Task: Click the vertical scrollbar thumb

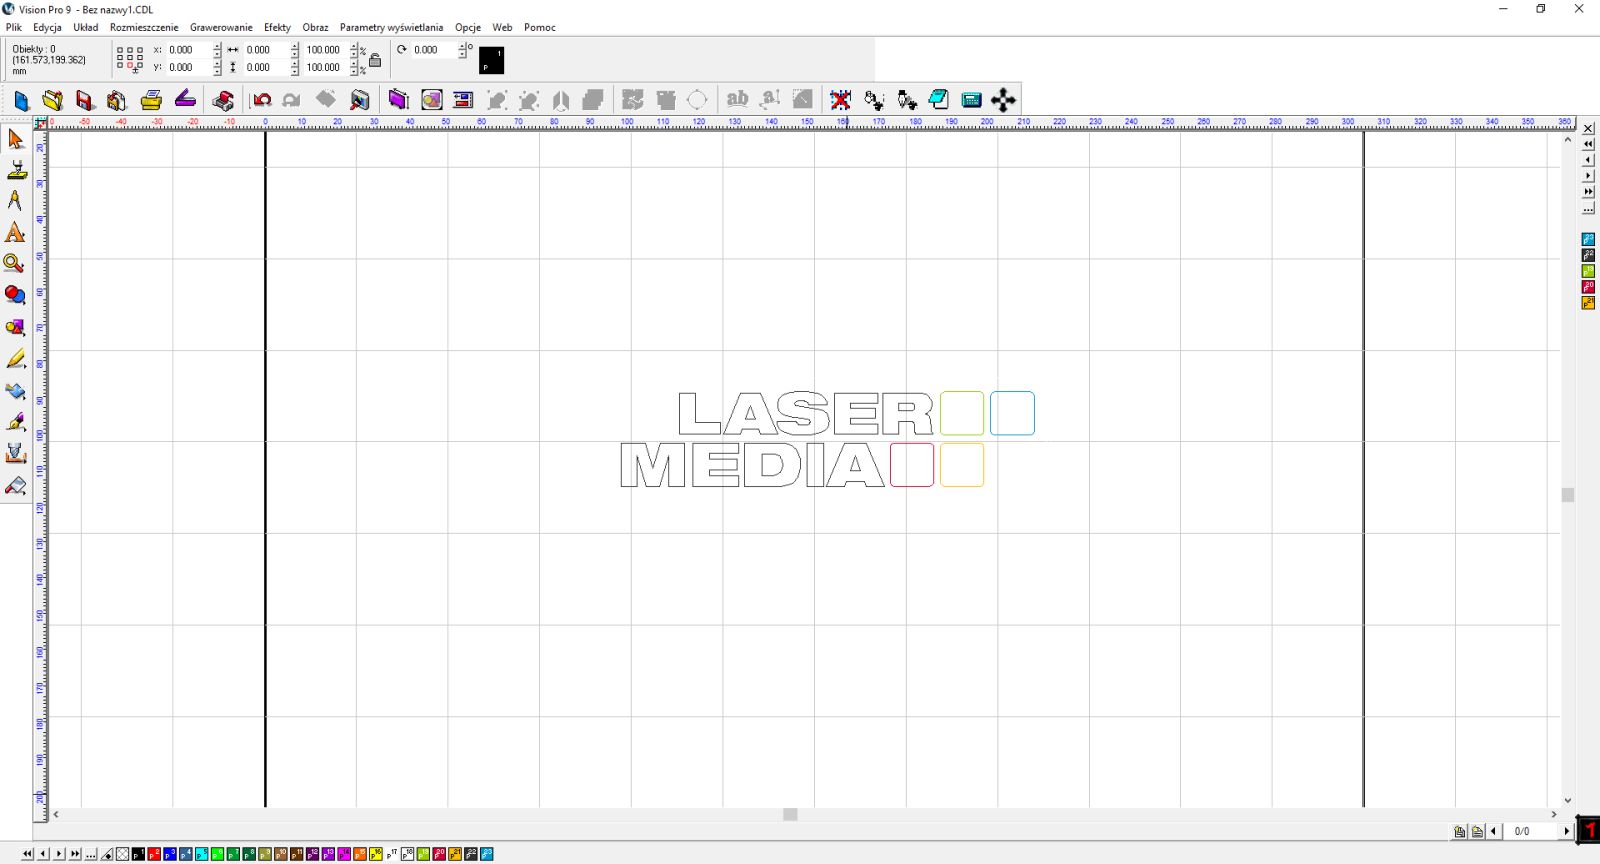Action: 1568,495
